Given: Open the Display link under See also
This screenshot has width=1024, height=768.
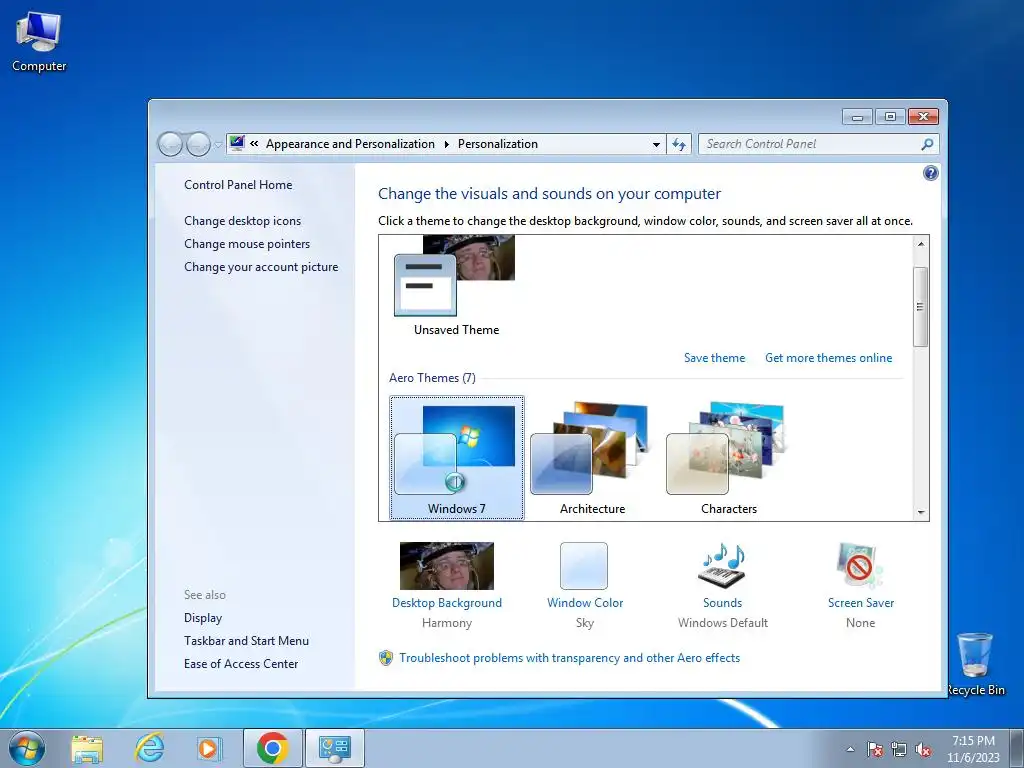Looking at the screenshot, I should click(203, 618).
